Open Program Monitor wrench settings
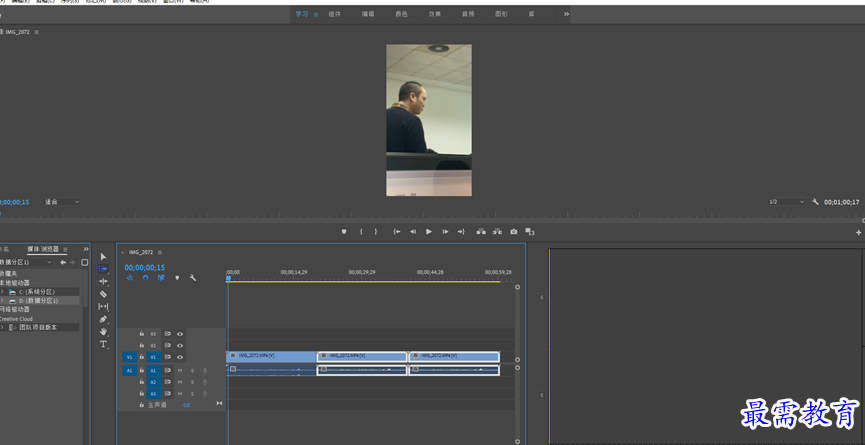This screenshot has height=445, width=865. click(815, 202)
